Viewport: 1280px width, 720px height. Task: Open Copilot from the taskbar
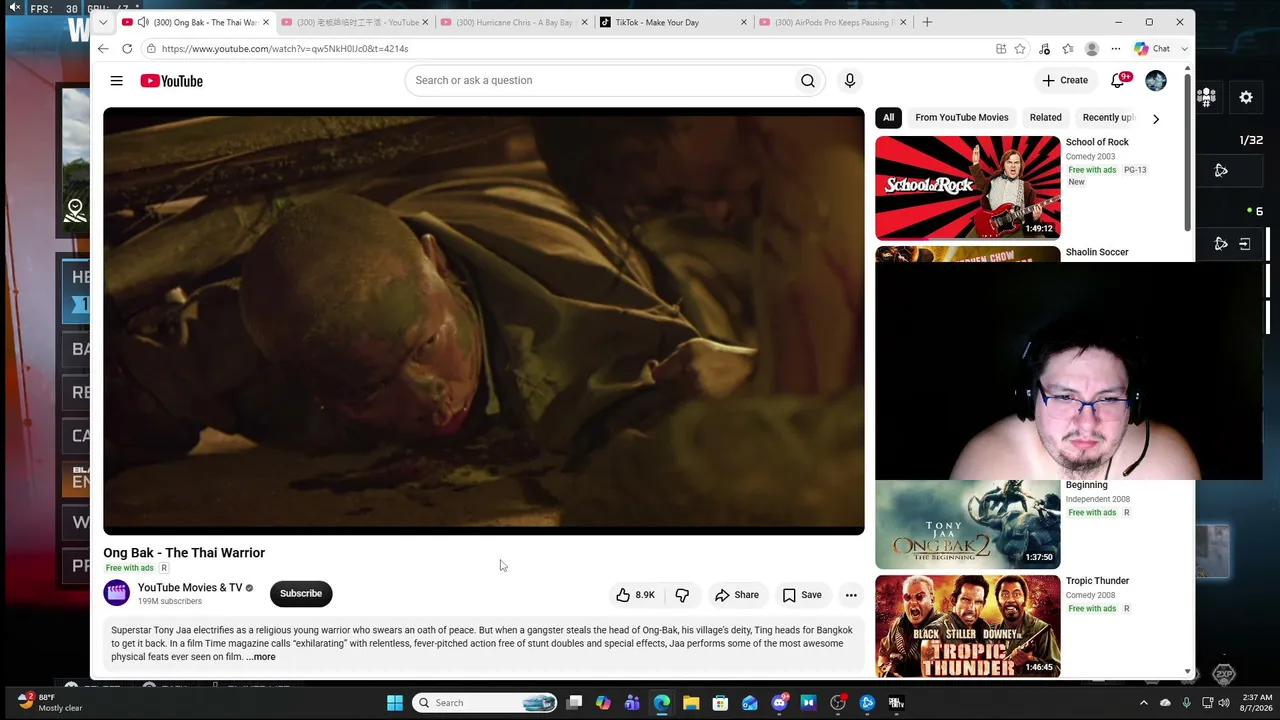point(603,703)
